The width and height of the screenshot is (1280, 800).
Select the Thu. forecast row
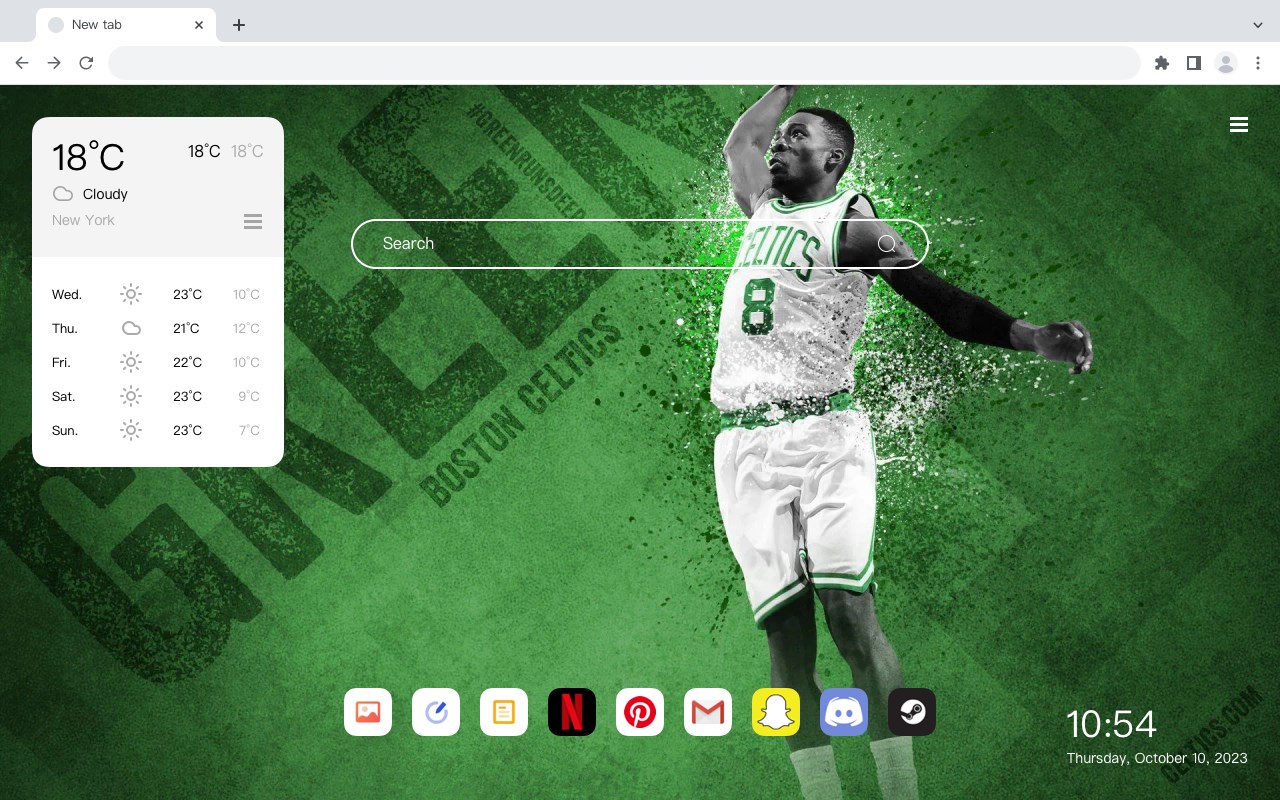click(x=158, y=328)
